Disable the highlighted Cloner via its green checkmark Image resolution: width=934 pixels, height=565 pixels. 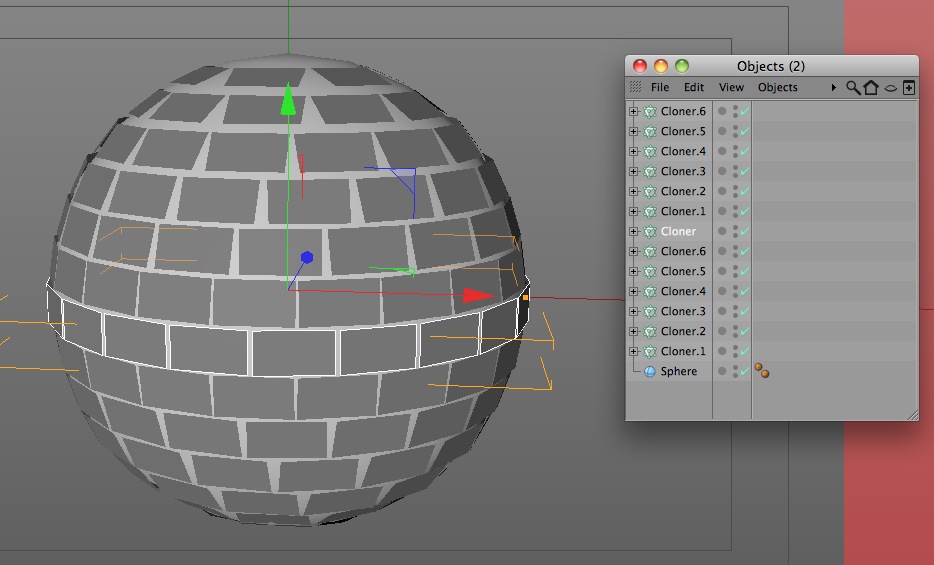[x=745, y=231]
